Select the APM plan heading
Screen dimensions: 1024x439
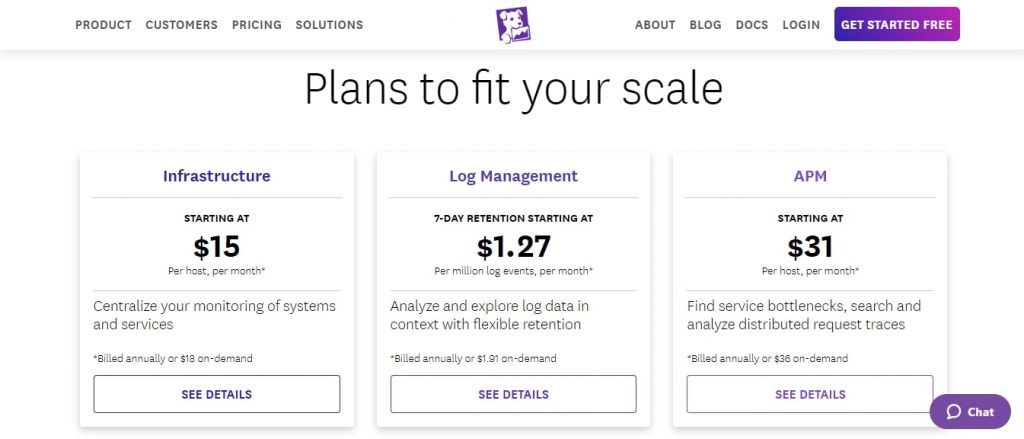coord(810,176)
